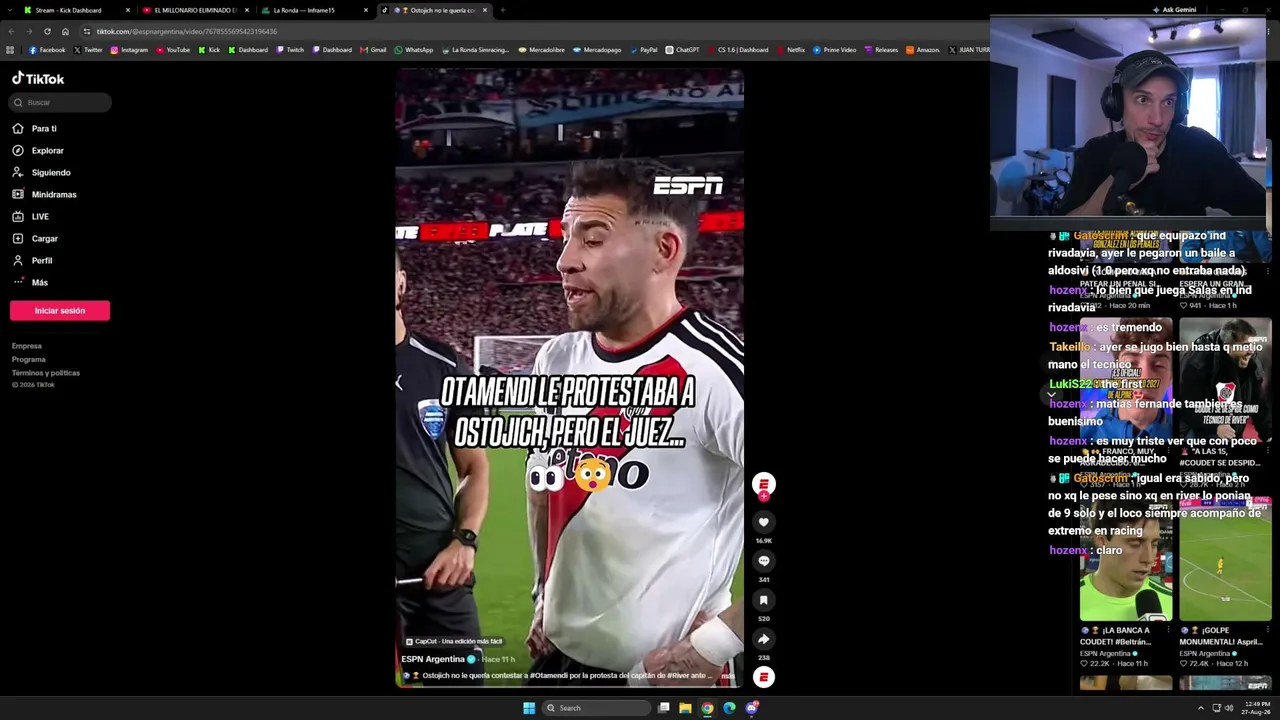
Task: Open Discord from the taskbar
Action: [751, 708]
